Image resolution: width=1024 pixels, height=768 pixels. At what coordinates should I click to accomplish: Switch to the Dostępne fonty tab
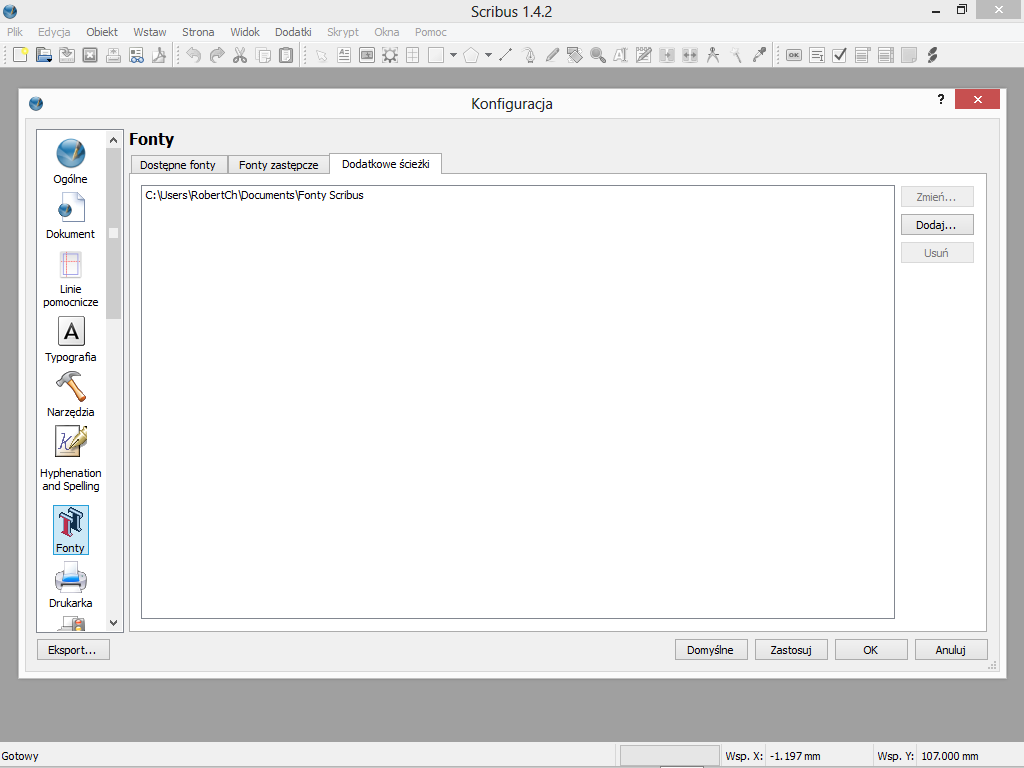tap(178, 165)
